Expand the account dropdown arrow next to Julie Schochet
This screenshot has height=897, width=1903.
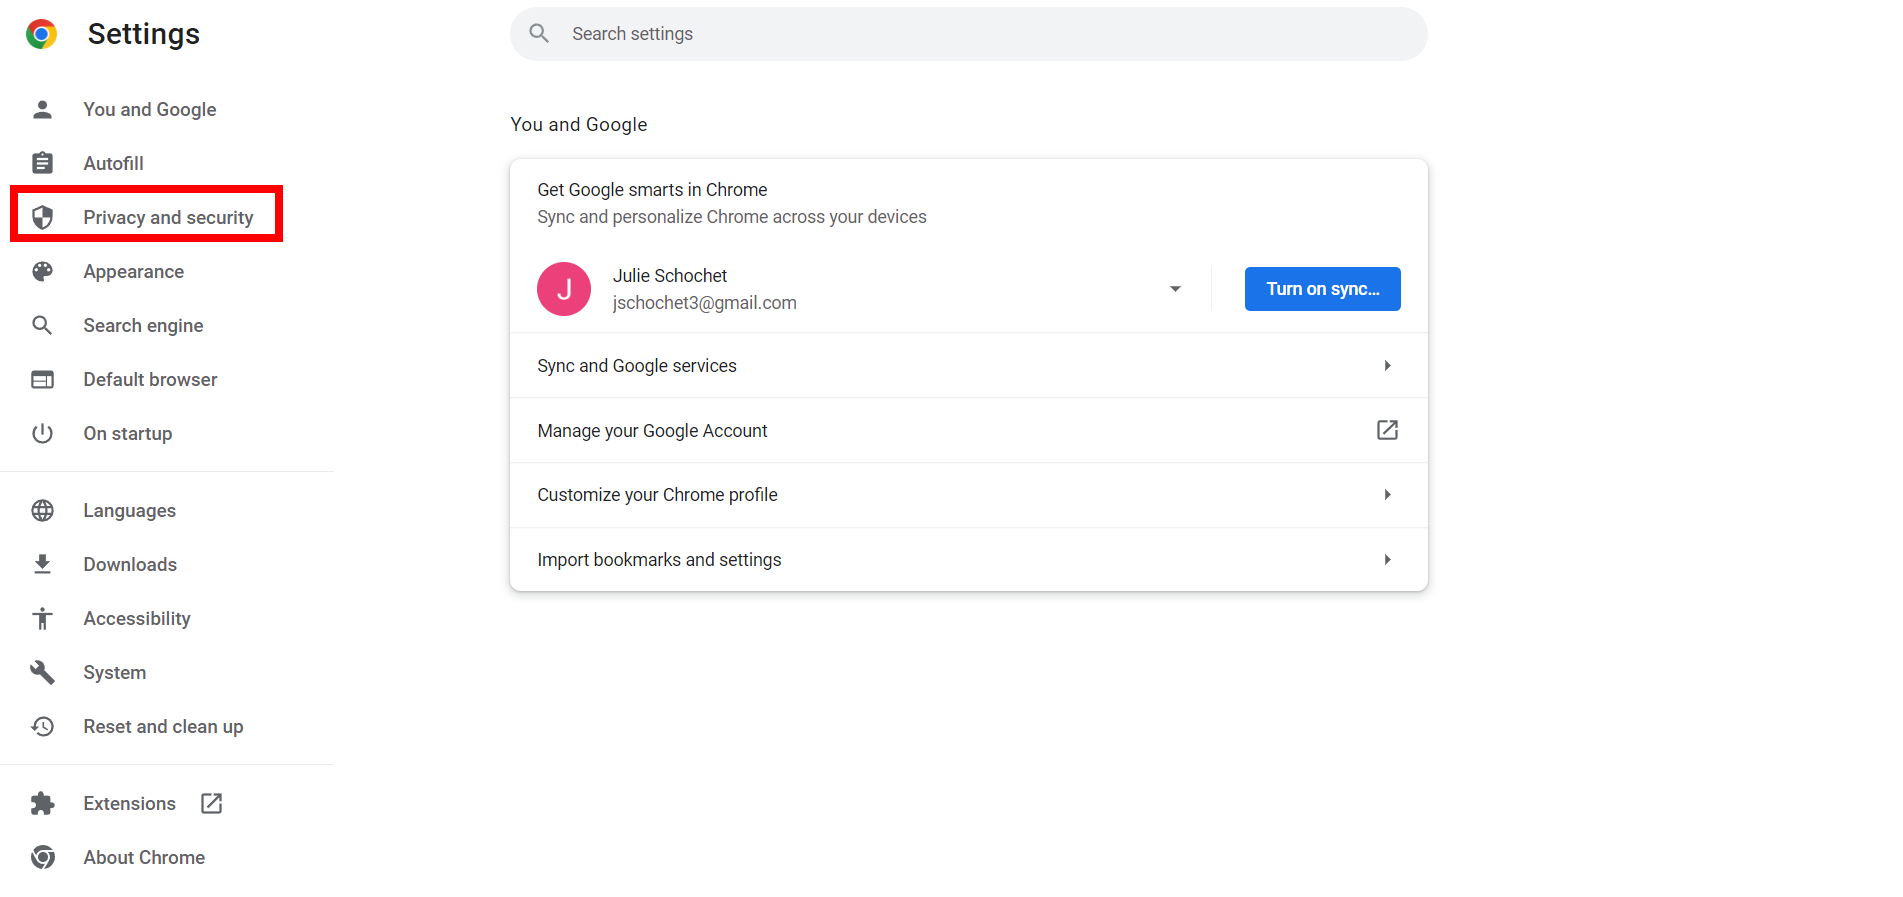(x=1175, y=289)
